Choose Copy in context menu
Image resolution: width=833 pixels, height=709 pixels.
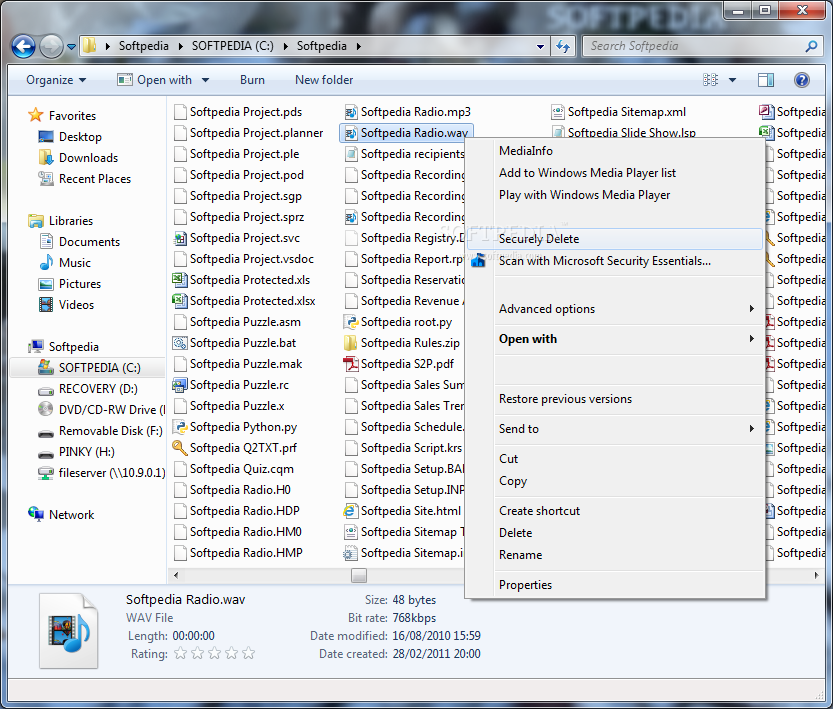point(615,481)
